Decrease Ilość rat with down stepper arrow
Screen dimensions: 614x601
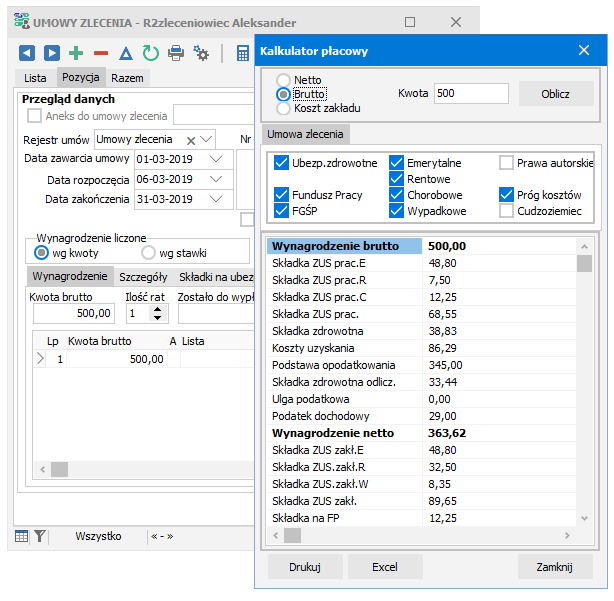(x=157, y=318)
